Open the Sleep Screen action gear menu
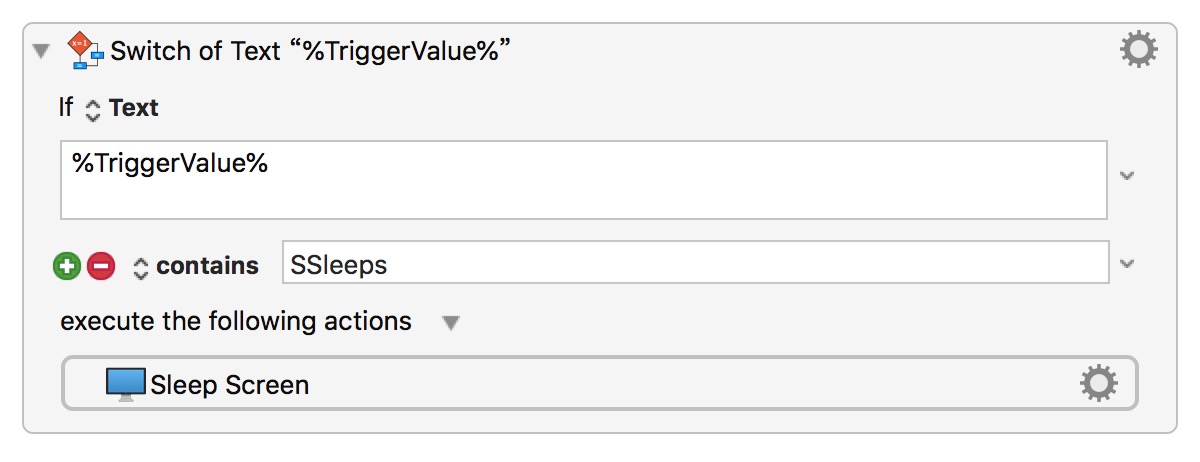This screenshot has height=462, width=1200. click(1098, 384)
